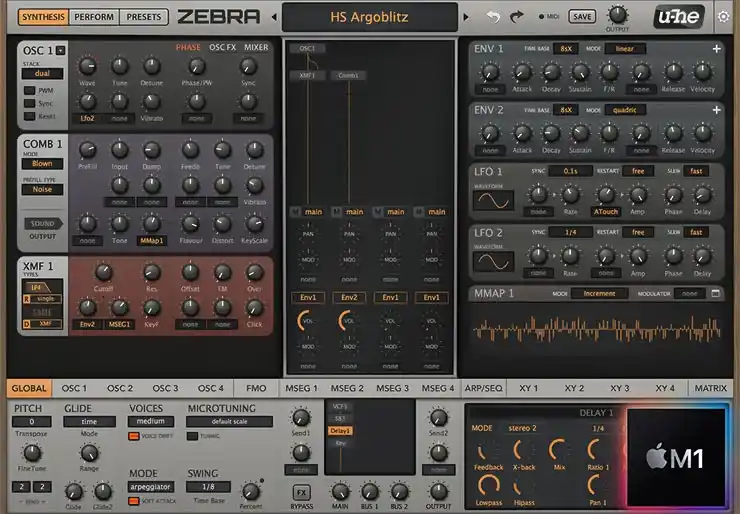Click the Comb1 module in grid

coord(348,75)
